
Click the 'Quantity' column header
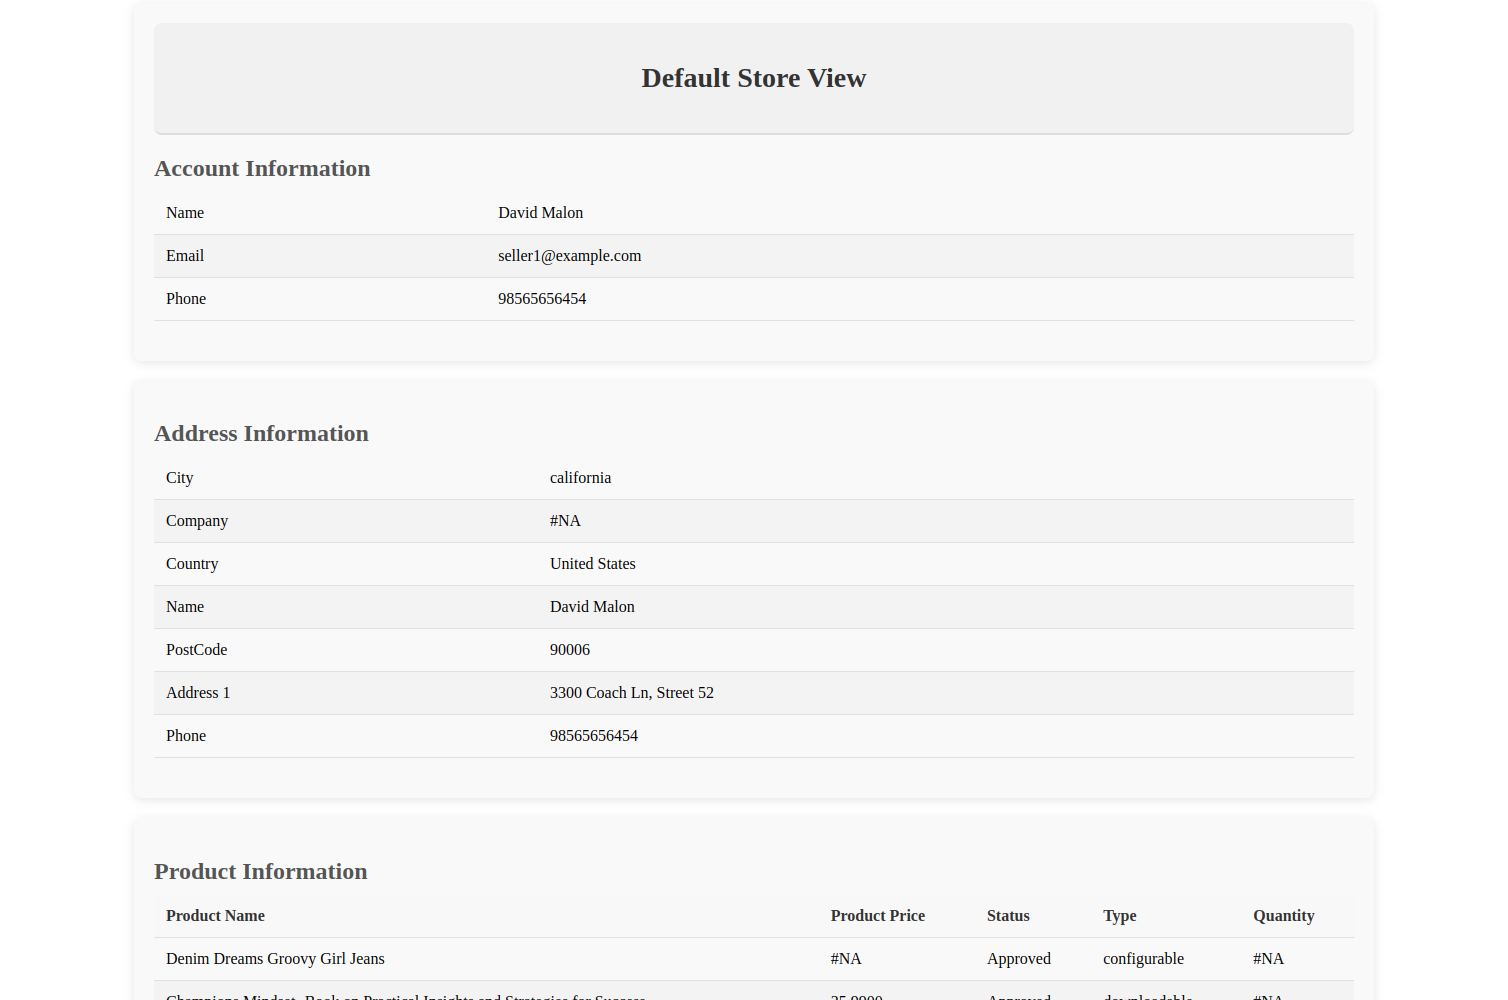tap(1284, 916)
